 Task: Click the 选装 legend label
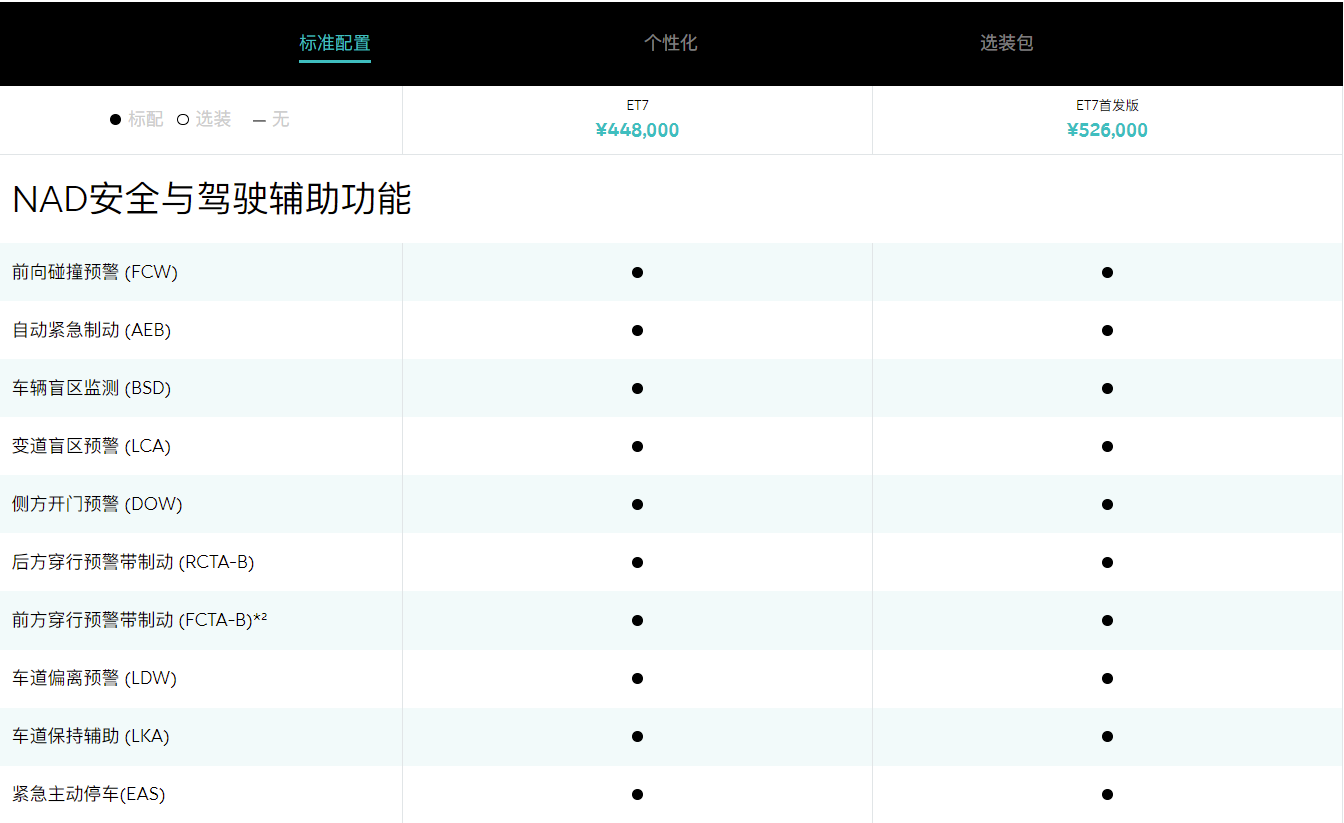click(x=213, y=119)
